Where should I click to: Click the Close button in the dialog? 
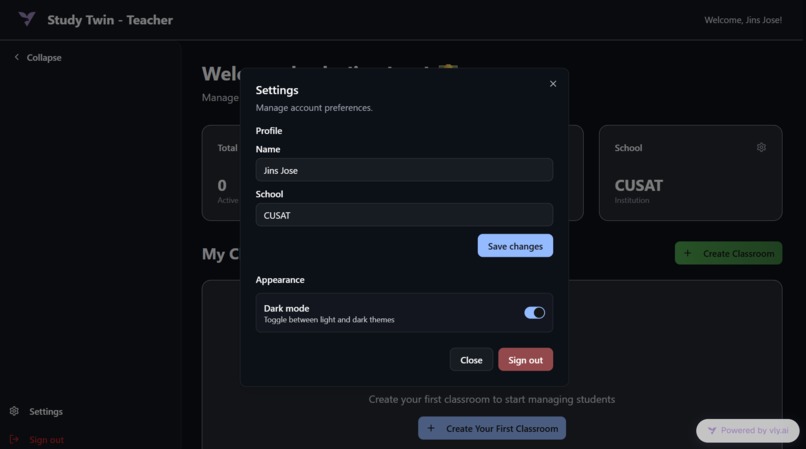pyautogui.click(x=471, y=360)
